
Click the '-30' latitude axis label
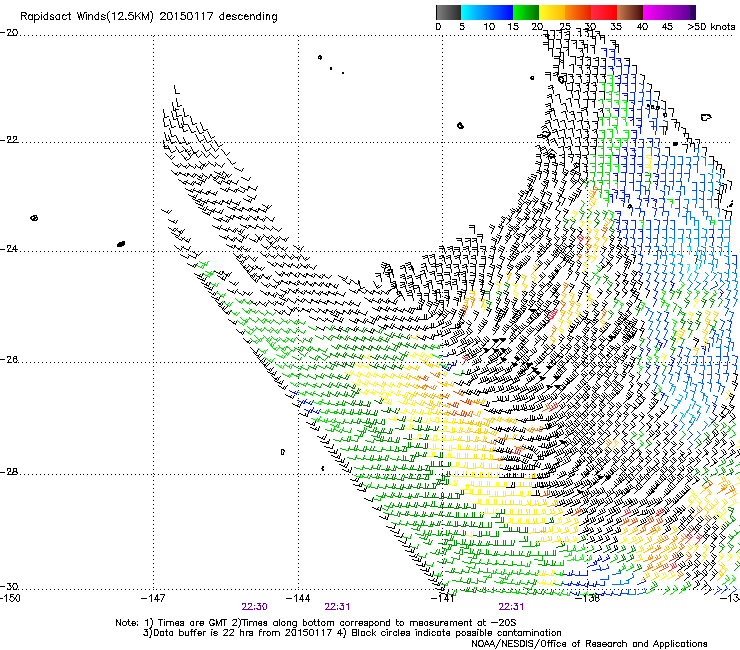click(x=9, y=586)
